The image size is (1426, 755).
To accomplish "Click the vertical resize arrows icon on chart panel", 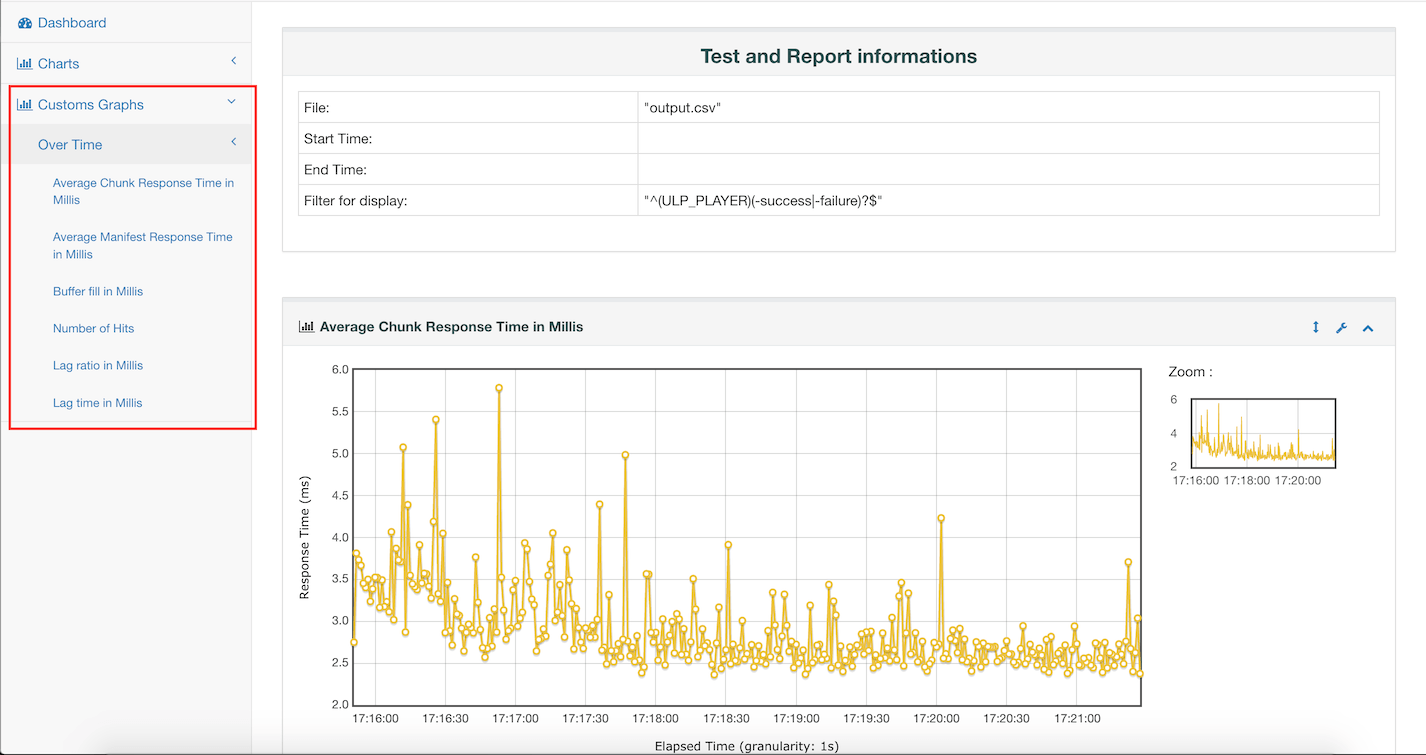I will click(x=1316, y=328).
